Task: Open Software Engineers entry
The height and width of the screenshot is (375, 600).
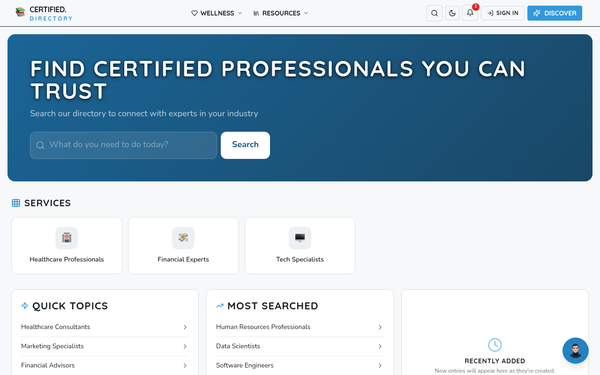Action: coord(300,365)
